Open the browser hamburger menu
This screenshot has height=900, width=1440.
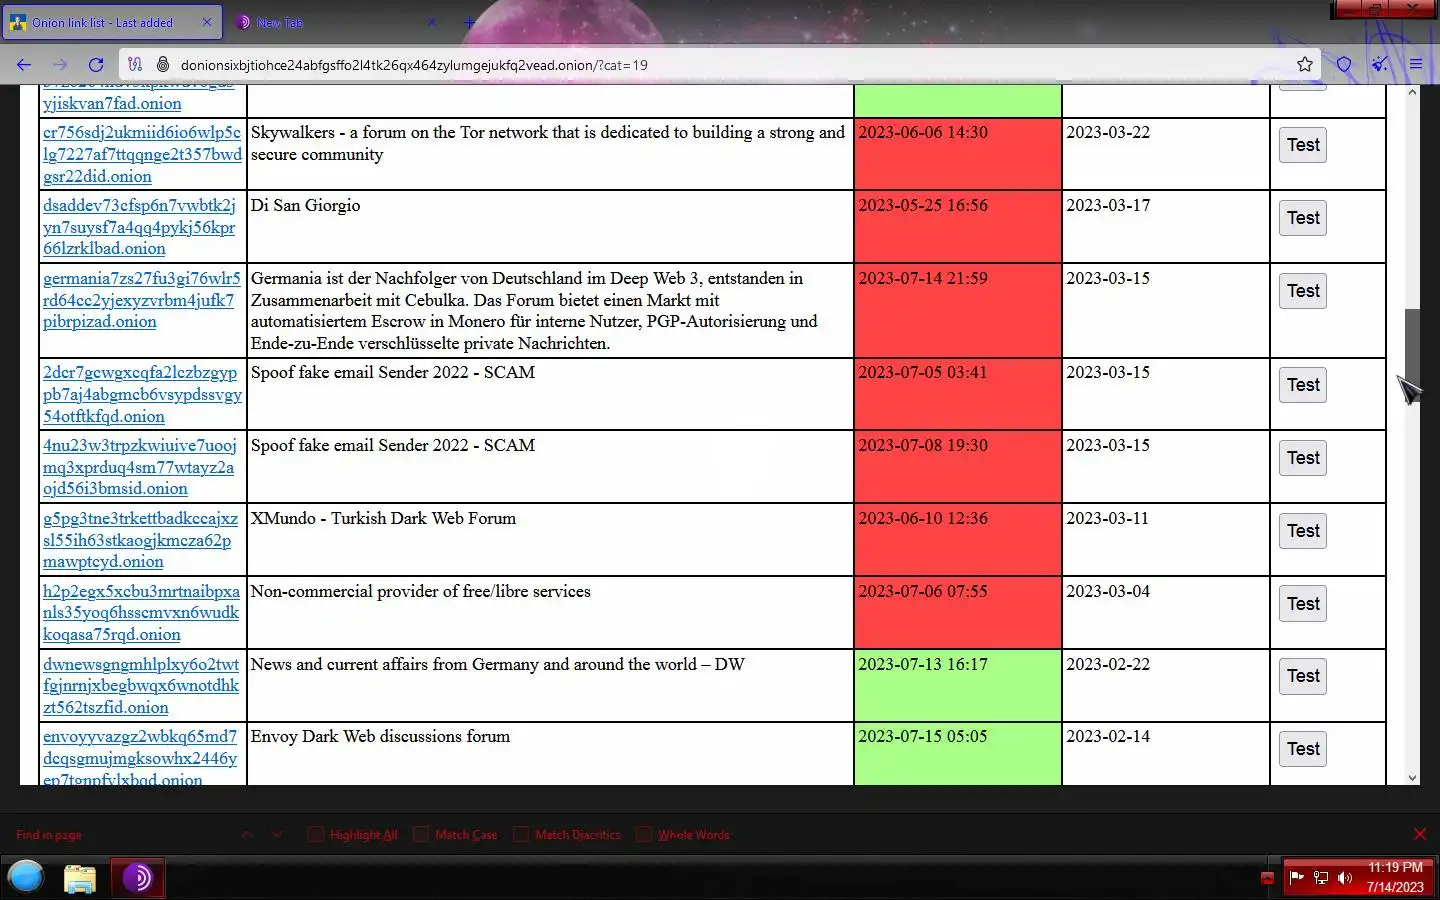point(1416,65)
